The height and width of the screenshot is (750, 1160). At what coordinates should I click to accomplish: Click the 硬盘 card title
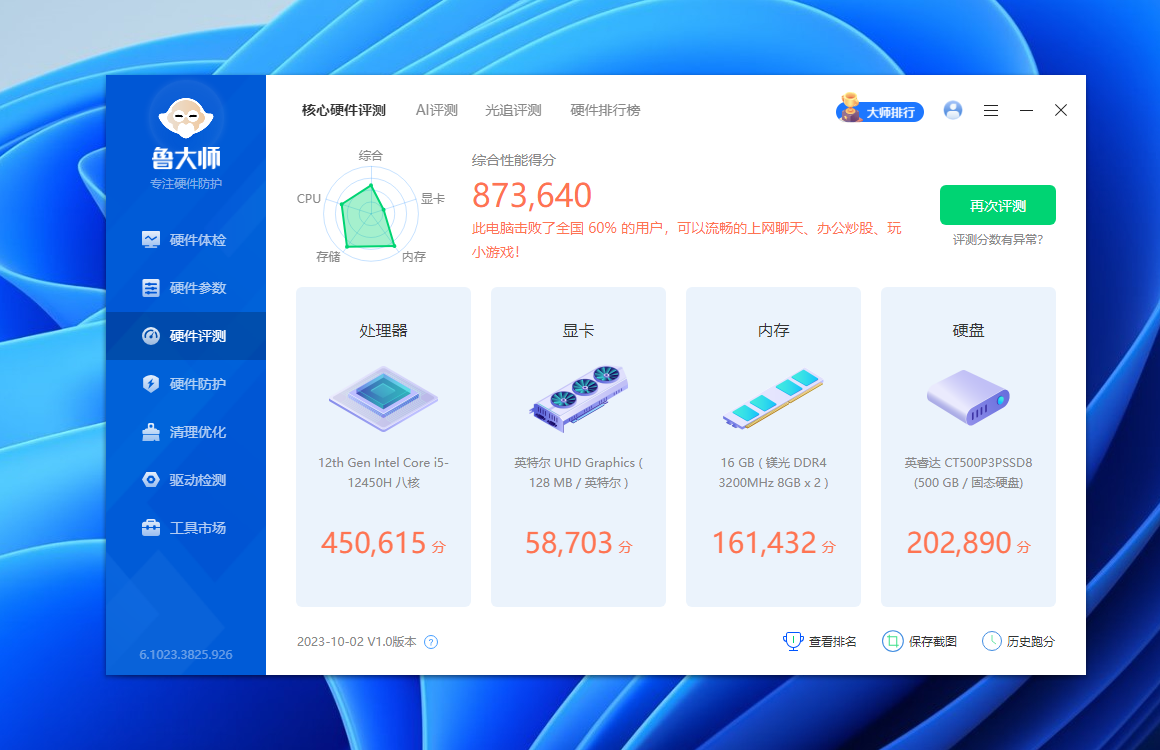pyautogui.click(x=968, y=331)
